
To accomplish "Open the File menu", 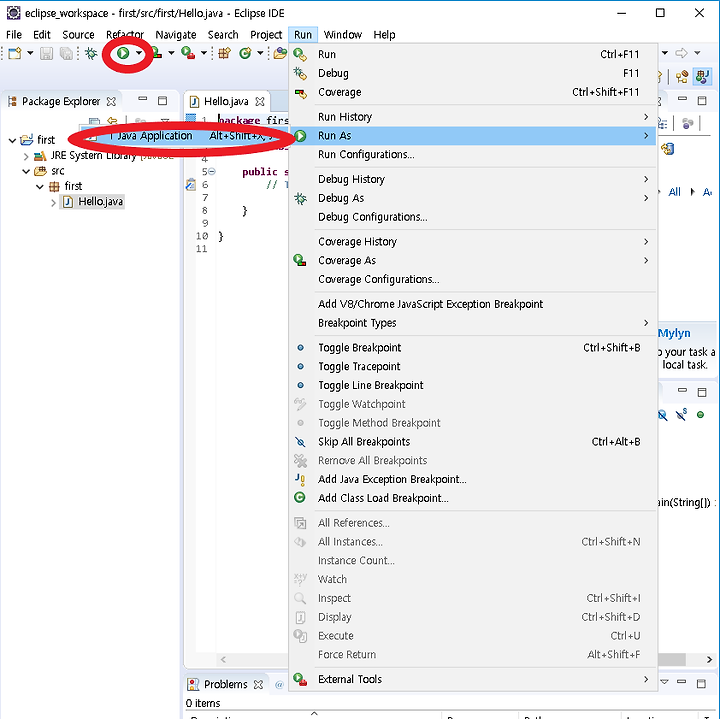I will [x=14, y=35].
